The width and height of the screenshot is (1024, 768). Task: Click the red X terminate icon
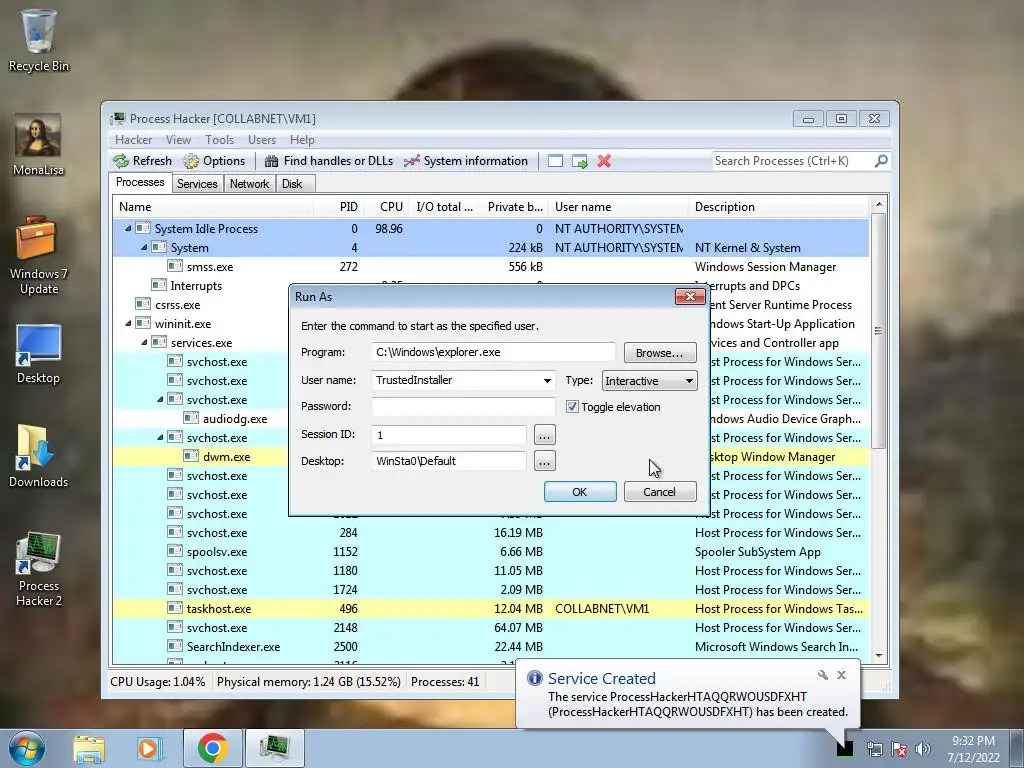[604, 161]
